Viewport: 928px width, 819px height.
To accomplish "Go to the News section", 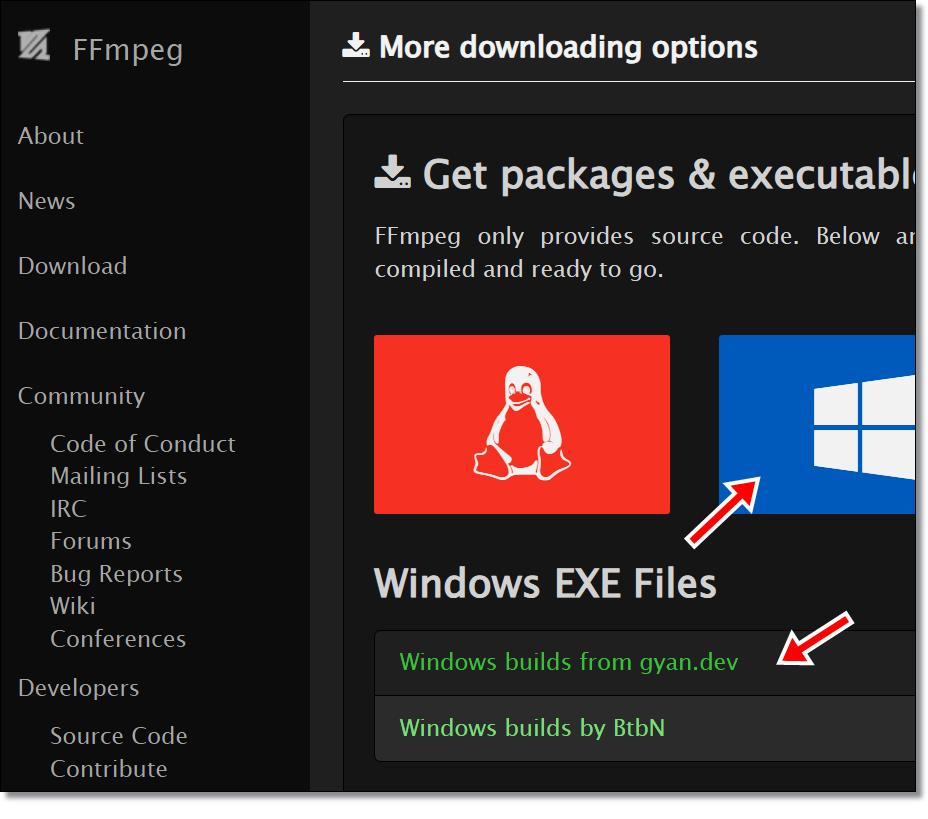I will click(x=47, y=201).
